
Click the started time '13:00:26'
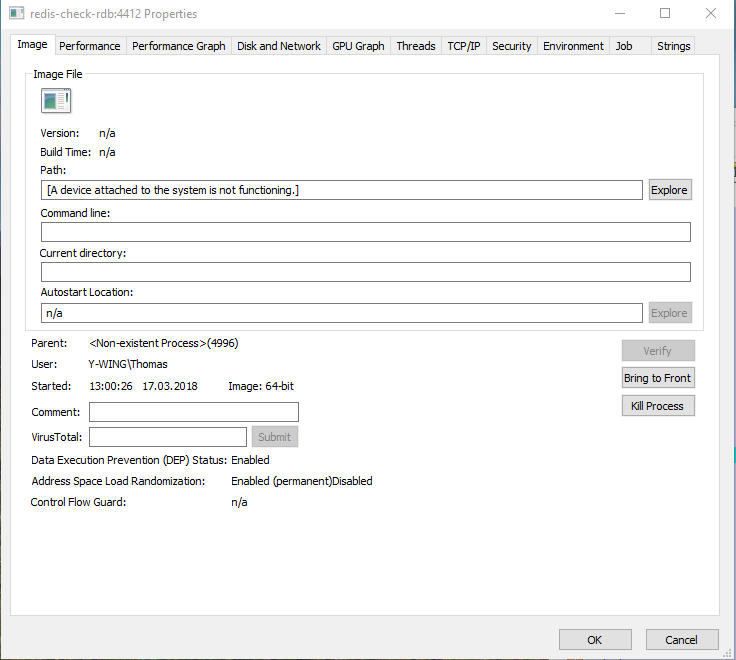click(111, 386)
